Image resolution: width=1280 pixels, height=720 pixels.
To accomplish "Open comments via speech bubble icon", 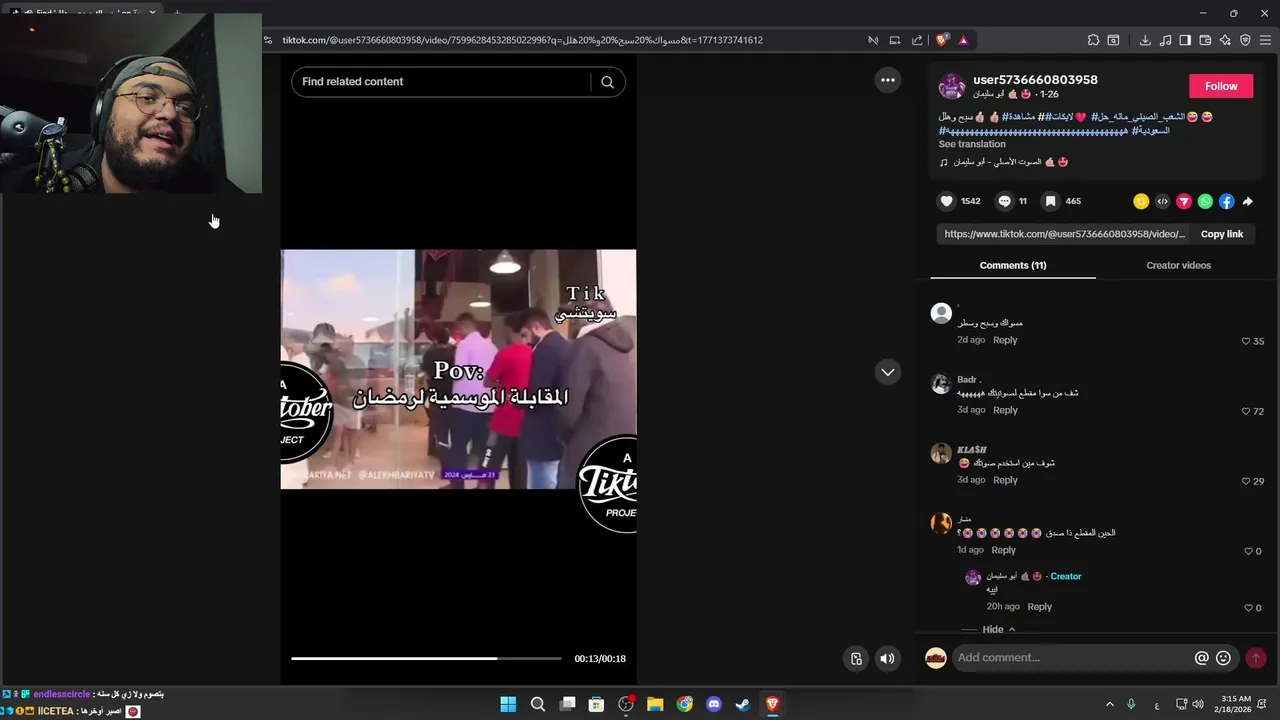I will click(1004, 201).
